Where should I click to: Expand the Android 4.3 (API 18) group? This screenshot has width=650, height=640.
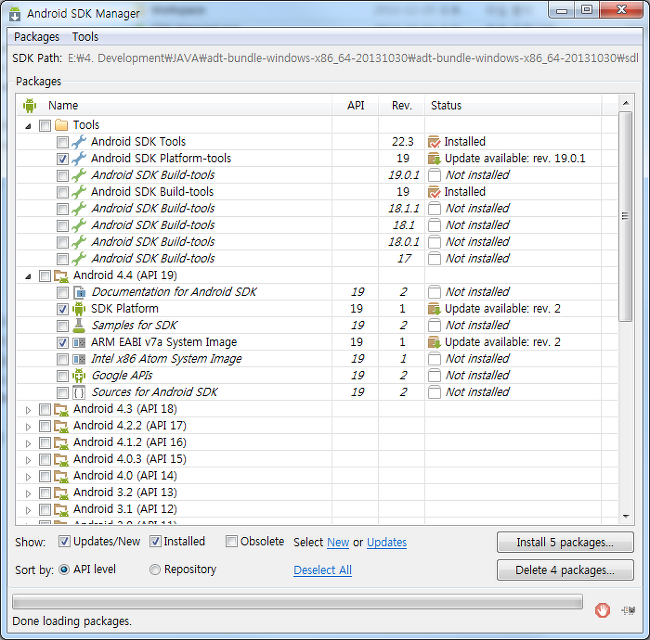click(x=28, y=410)
